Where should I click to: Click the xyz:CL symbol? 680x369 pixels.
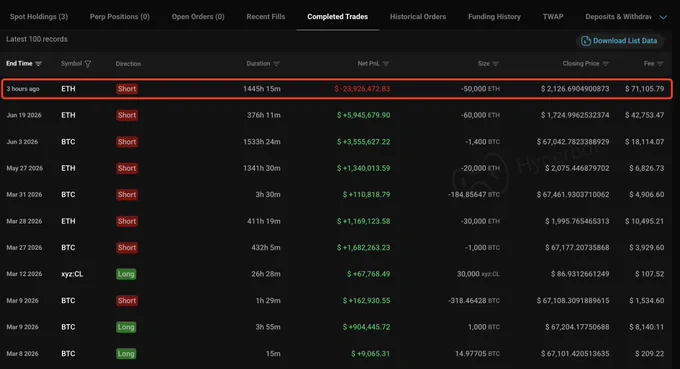point(72,274)
